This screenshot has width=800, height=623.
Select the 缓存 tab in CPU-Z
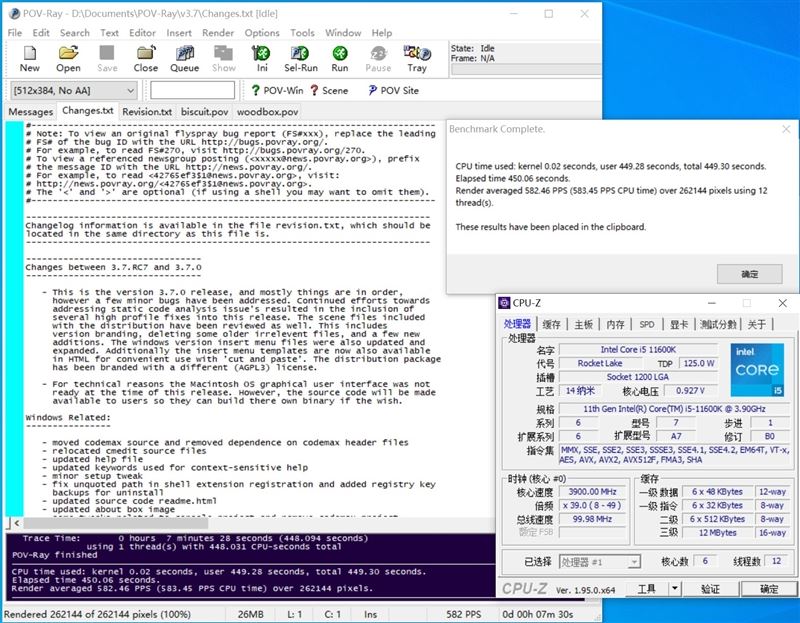pyautogui.click(x=552, y=325)
